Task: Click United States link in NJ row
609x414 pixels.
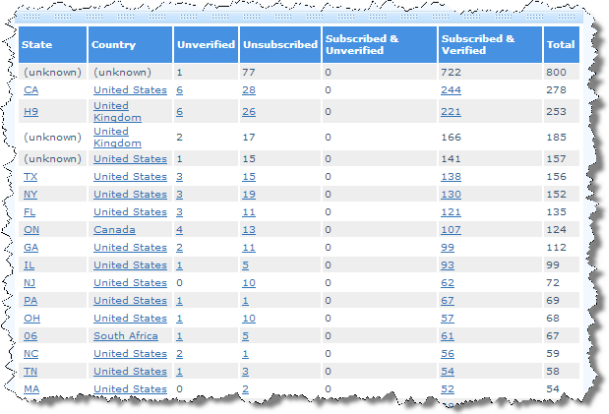Action: click(130, 283)
